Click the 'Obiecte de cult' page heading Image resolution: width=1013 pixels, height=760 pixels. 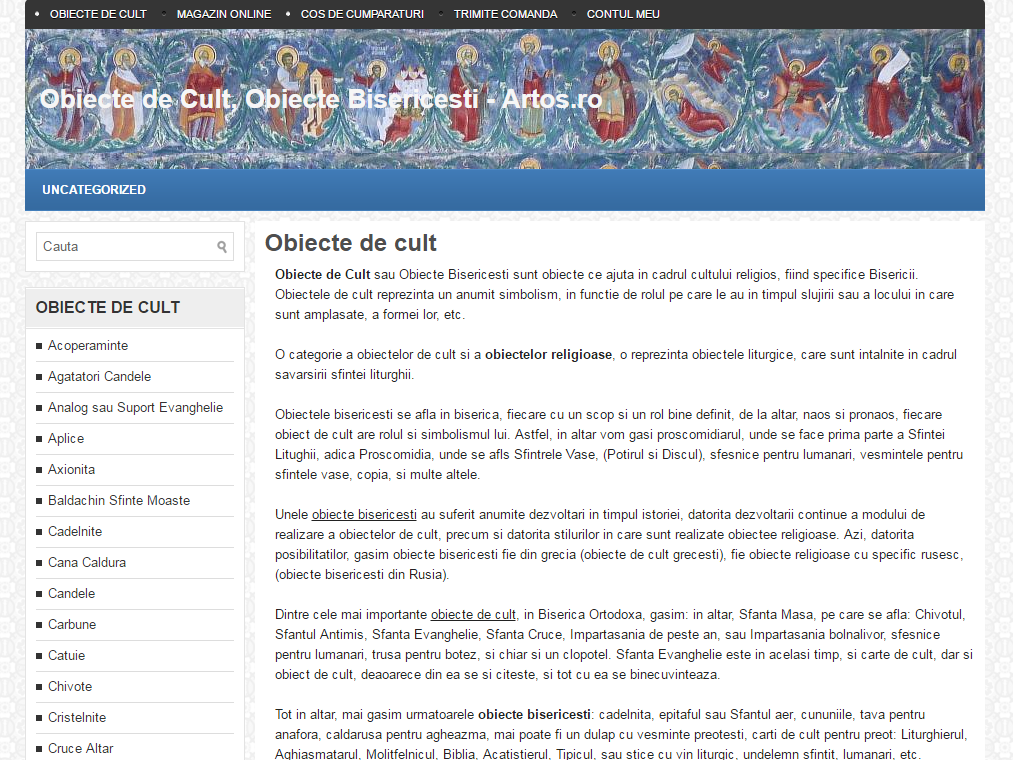[351, 243]
